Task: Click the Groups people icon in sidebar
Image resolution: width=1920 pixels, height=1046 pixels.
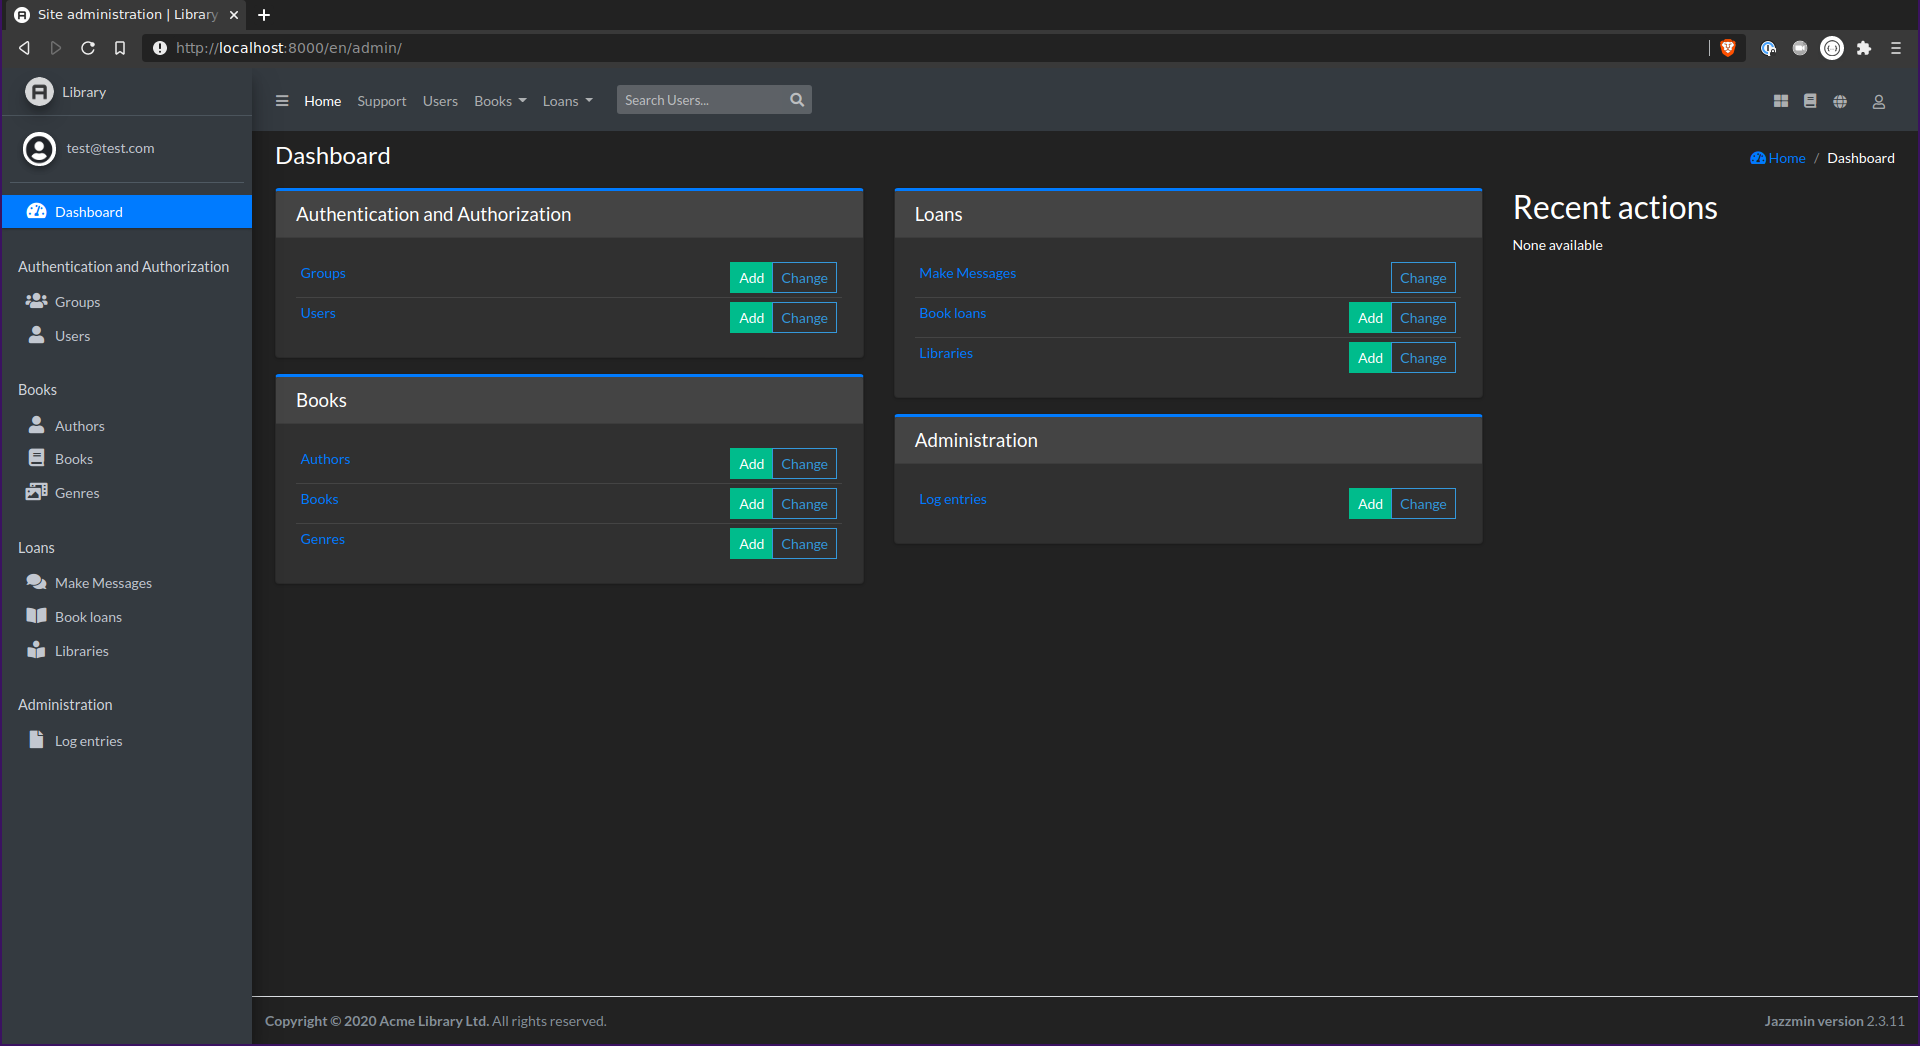Action: 37,301
